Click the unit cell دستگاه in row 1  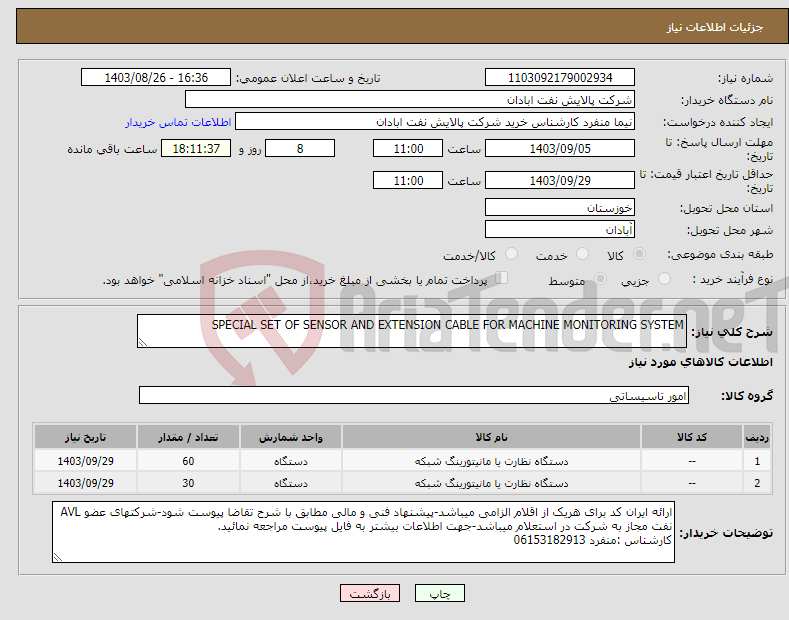pos(291,461)
